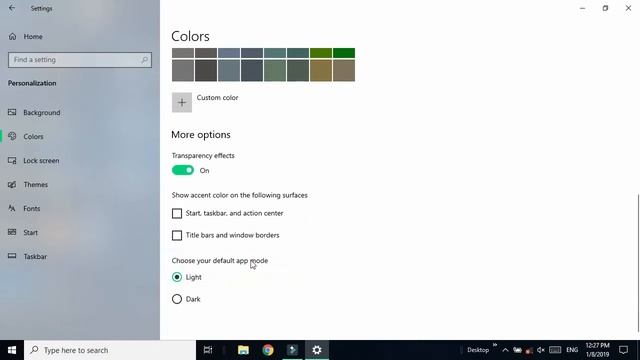Click the More options heading

tap(201, 135)
